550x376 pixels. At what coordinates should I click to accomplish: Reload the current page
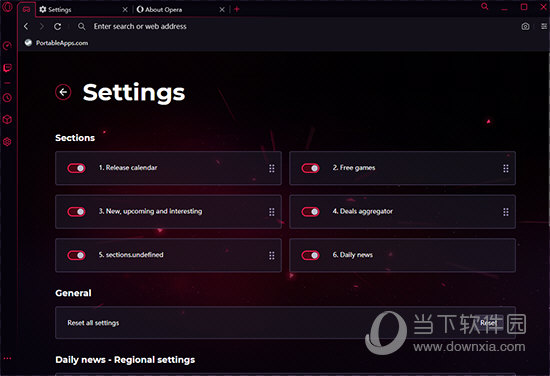(x=58, y=26)
